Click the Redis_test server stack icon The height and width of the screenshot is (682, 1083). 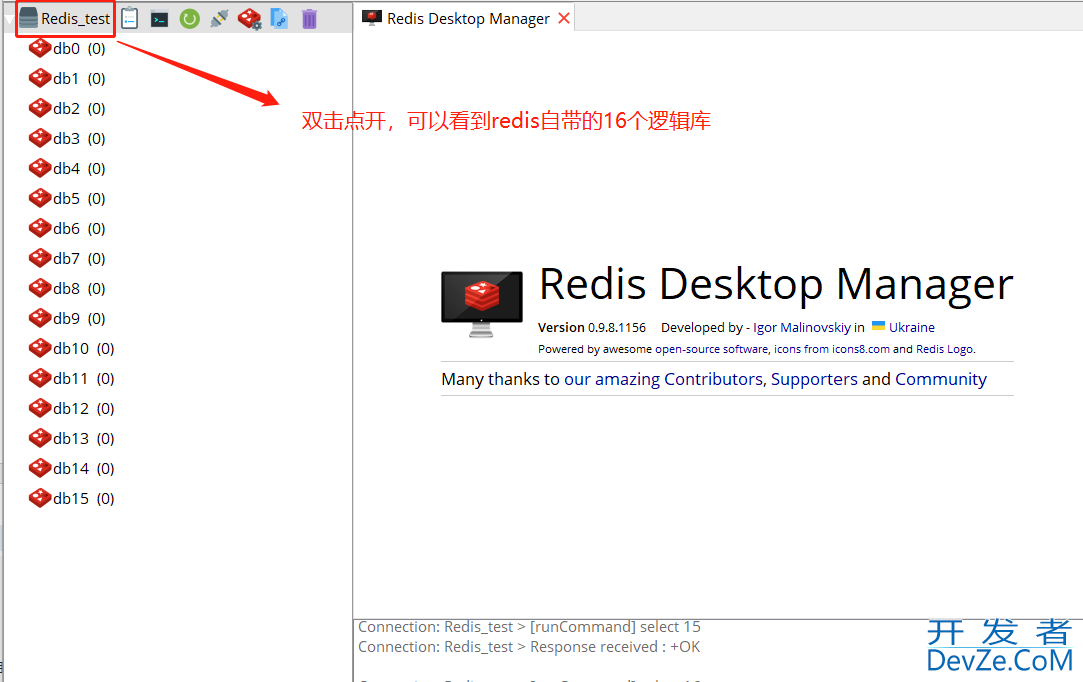pos(28,18)
